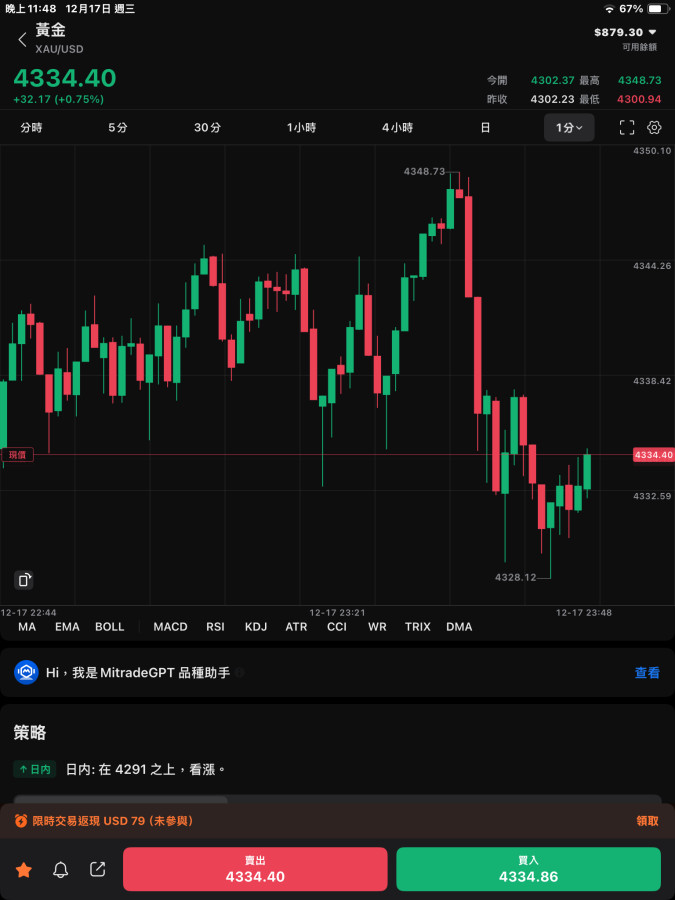This screenshot has width=675, height=900.
Task: Switch to 4小時 timeframe
Action: tap(397, 127)
